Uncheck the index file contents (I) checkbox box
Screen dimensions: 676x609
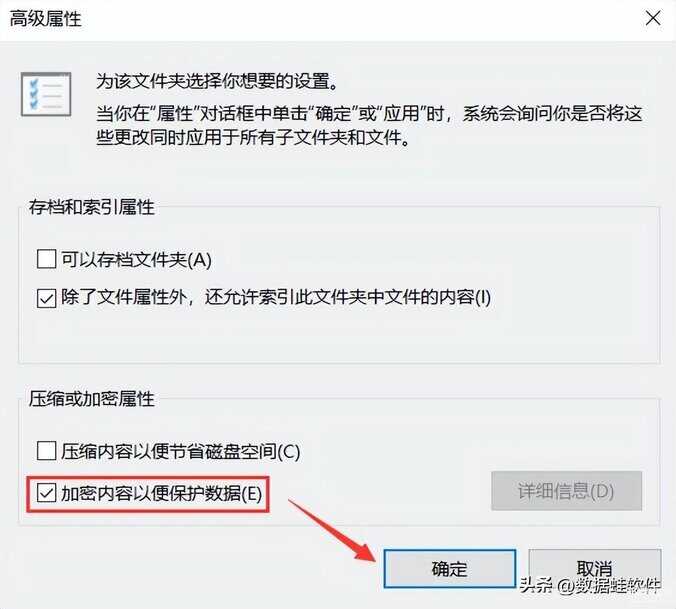coord(47,298)
